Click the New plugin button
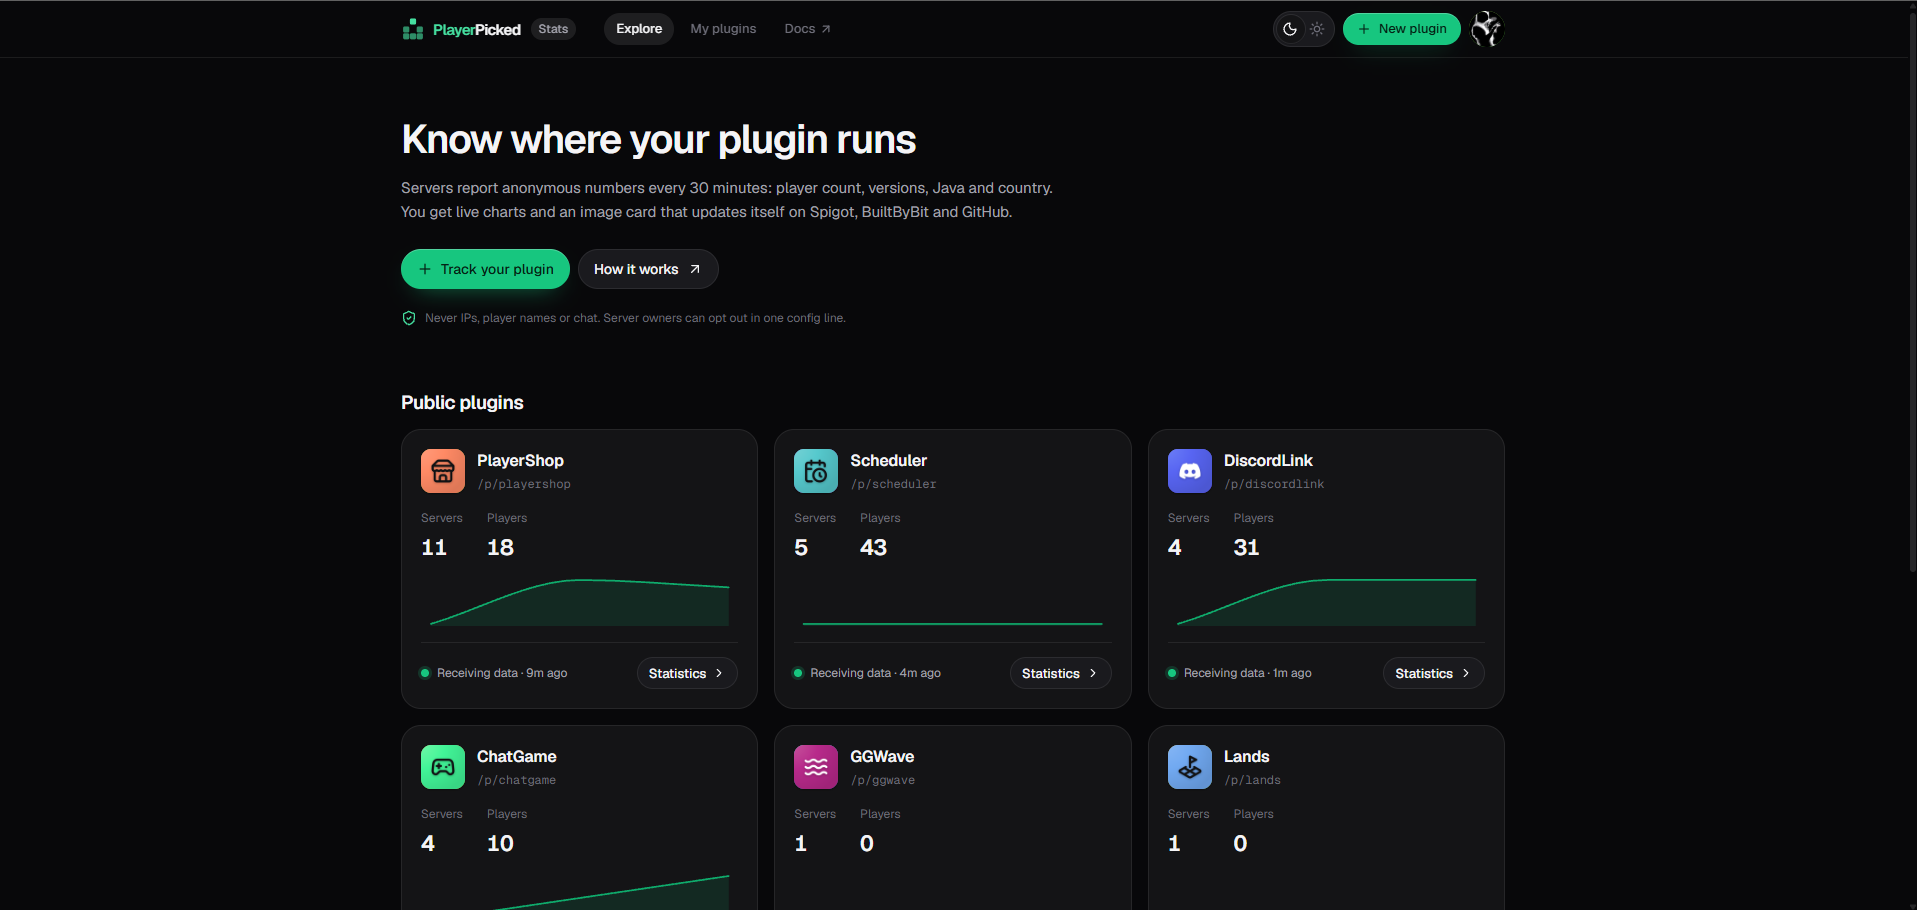1917x910 pixels. coord(1401,29)
